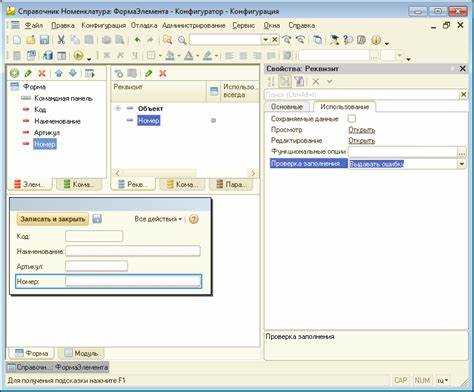474x392 pixels.
Task: Toggle Использовать всегда mark for Номер attribute
Action: click(213, 120)
